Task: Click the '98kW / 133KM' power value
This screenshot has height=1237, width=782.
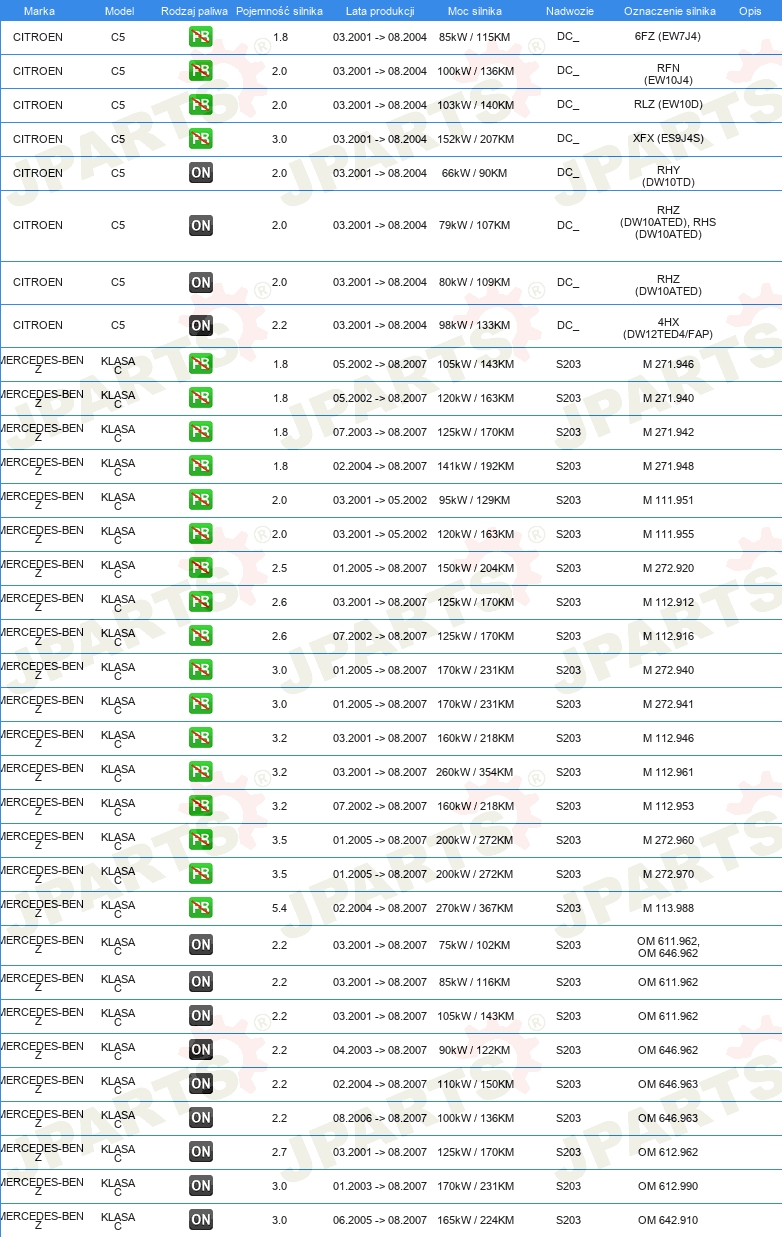Action: click(475, 325)
